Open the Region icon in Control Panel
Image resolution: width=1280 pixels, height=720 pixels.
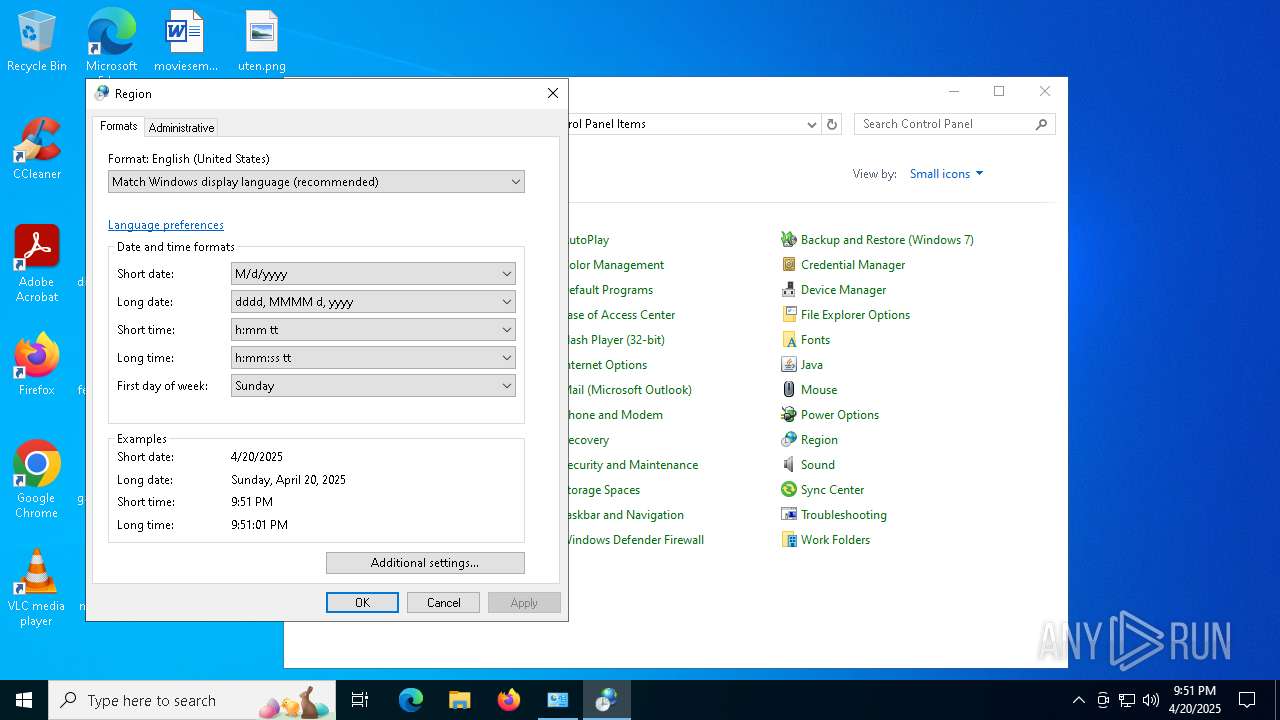tap(789, 440)
